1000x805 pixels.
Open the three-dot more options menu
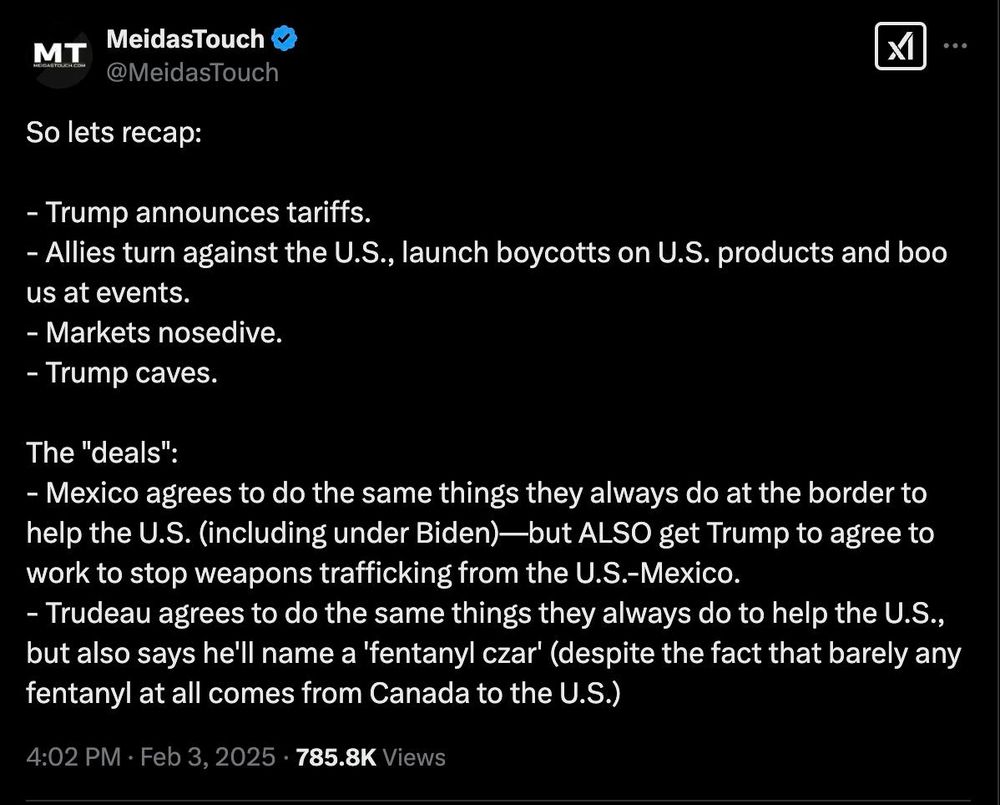(x=955, y=46)
